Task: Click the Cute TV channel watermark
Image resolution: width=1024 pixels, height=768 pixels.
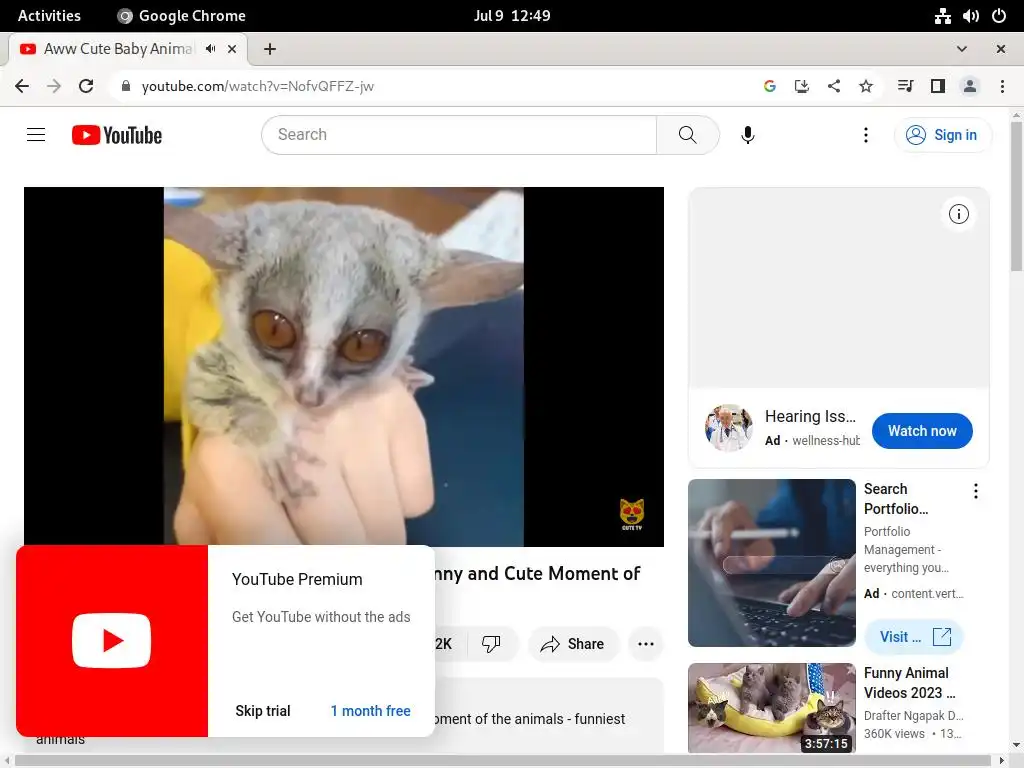Action: pyautogui.click(x=632, y=514)
